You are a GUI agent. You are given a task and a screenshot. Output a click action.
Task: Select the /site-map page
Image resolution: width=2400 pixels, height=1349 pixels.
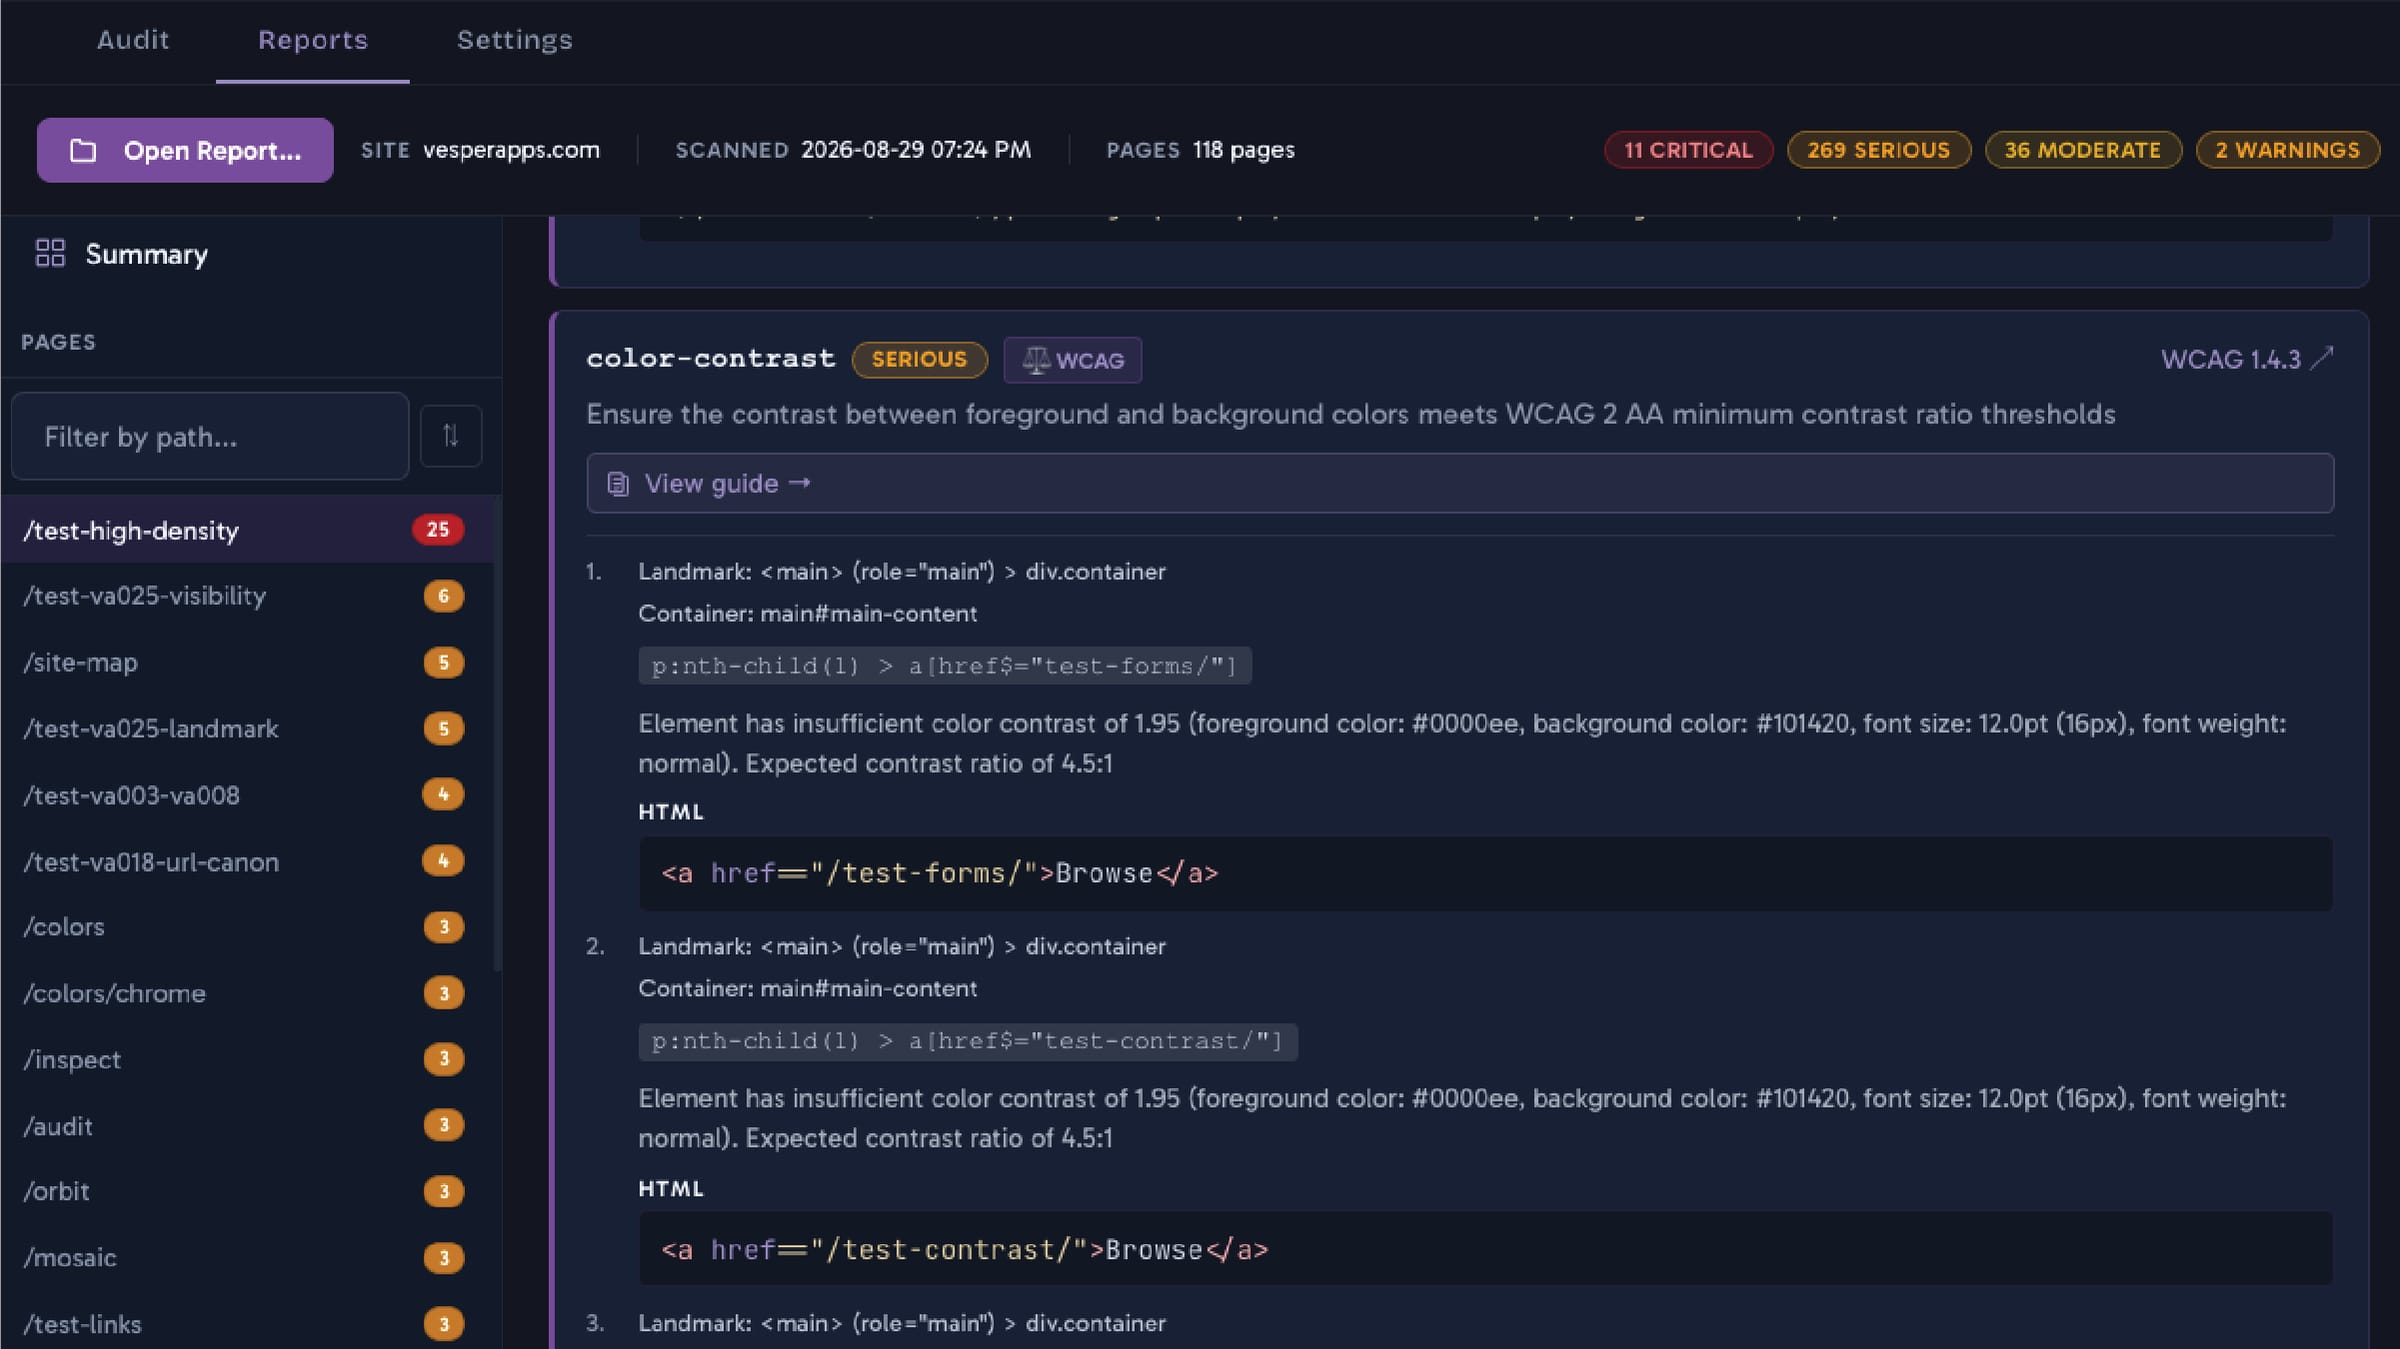(x=247, y=662)
